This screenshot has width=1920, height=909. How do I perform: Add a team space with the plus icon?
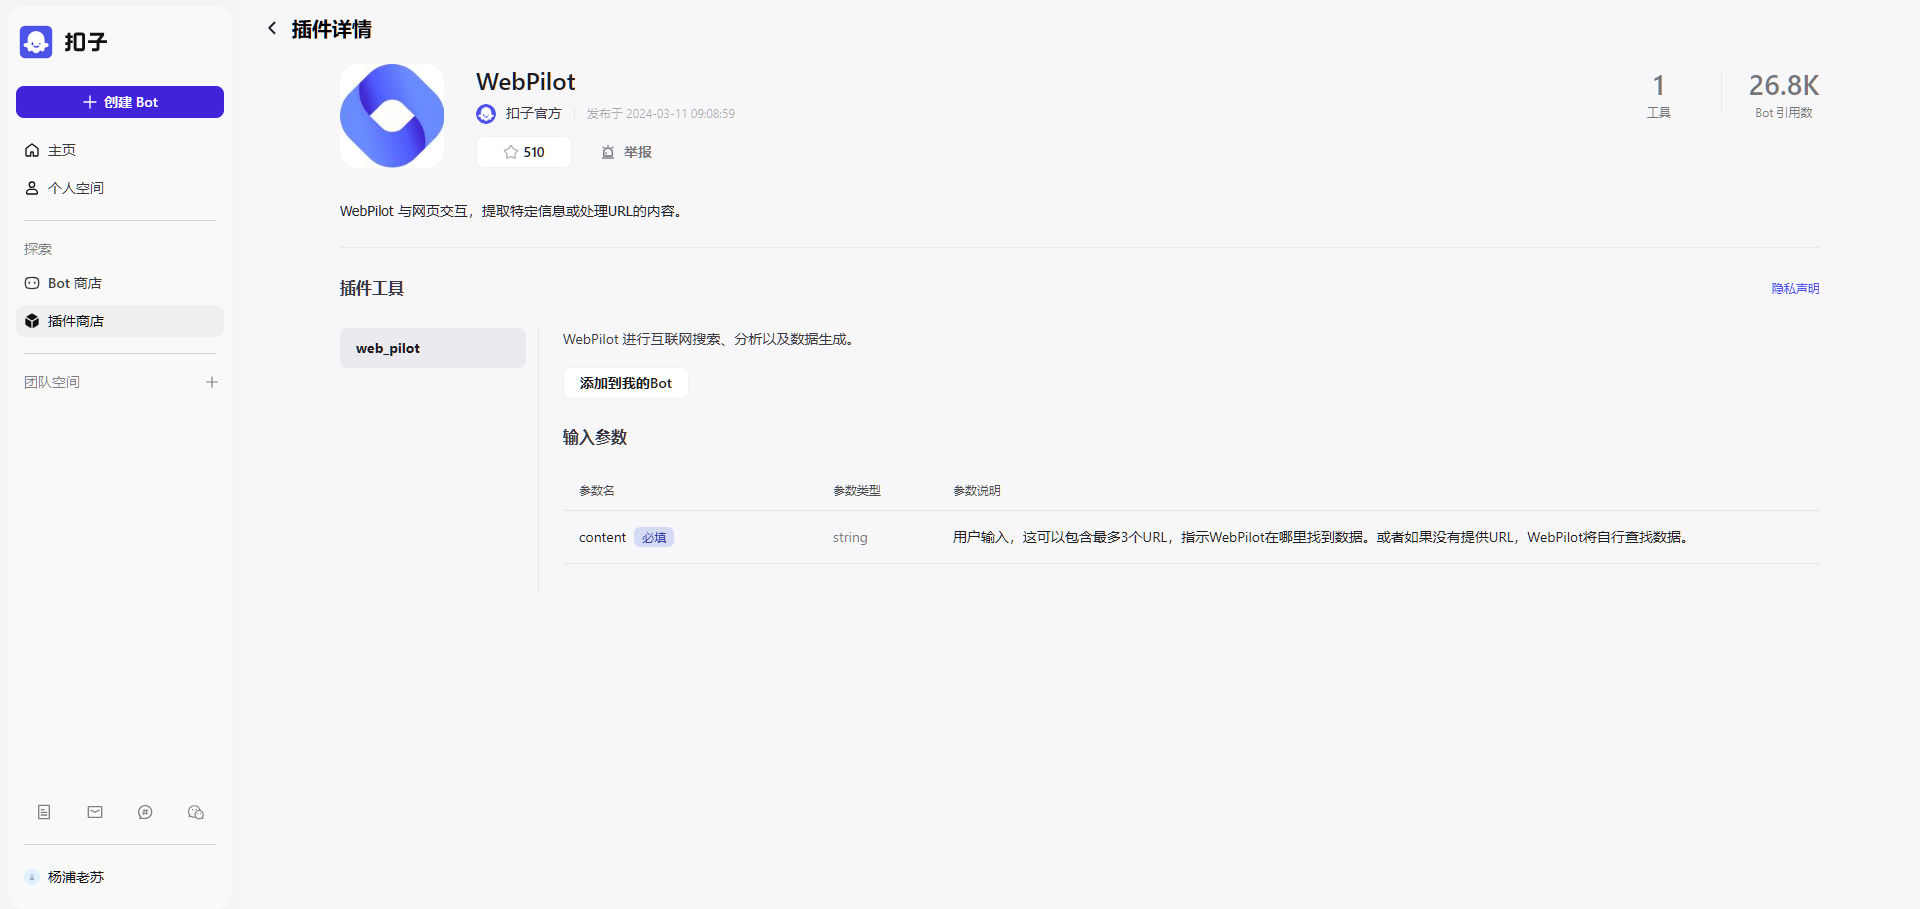coord(212,382)
